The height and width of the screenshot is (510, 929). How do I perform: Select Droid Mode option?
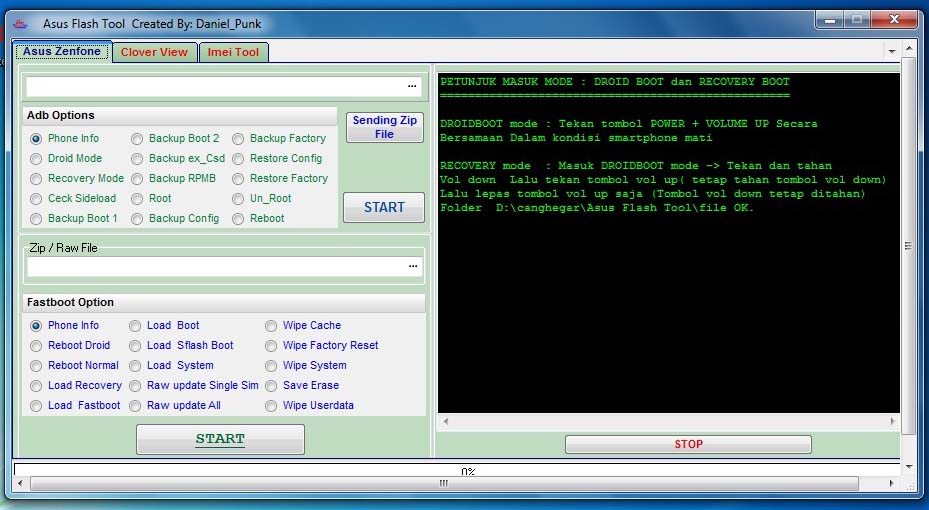click(36, 159)
